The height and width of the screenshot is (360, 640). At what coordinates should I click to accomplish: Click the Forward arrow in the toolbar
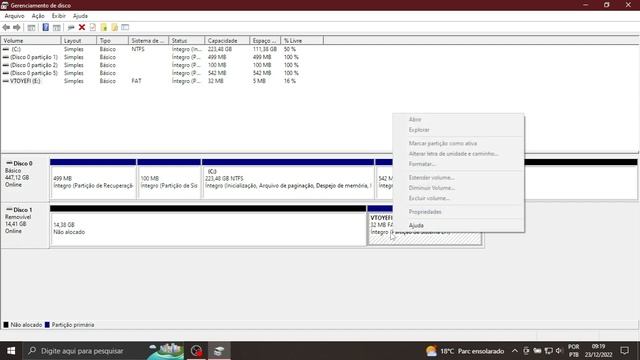coord(17,27)
